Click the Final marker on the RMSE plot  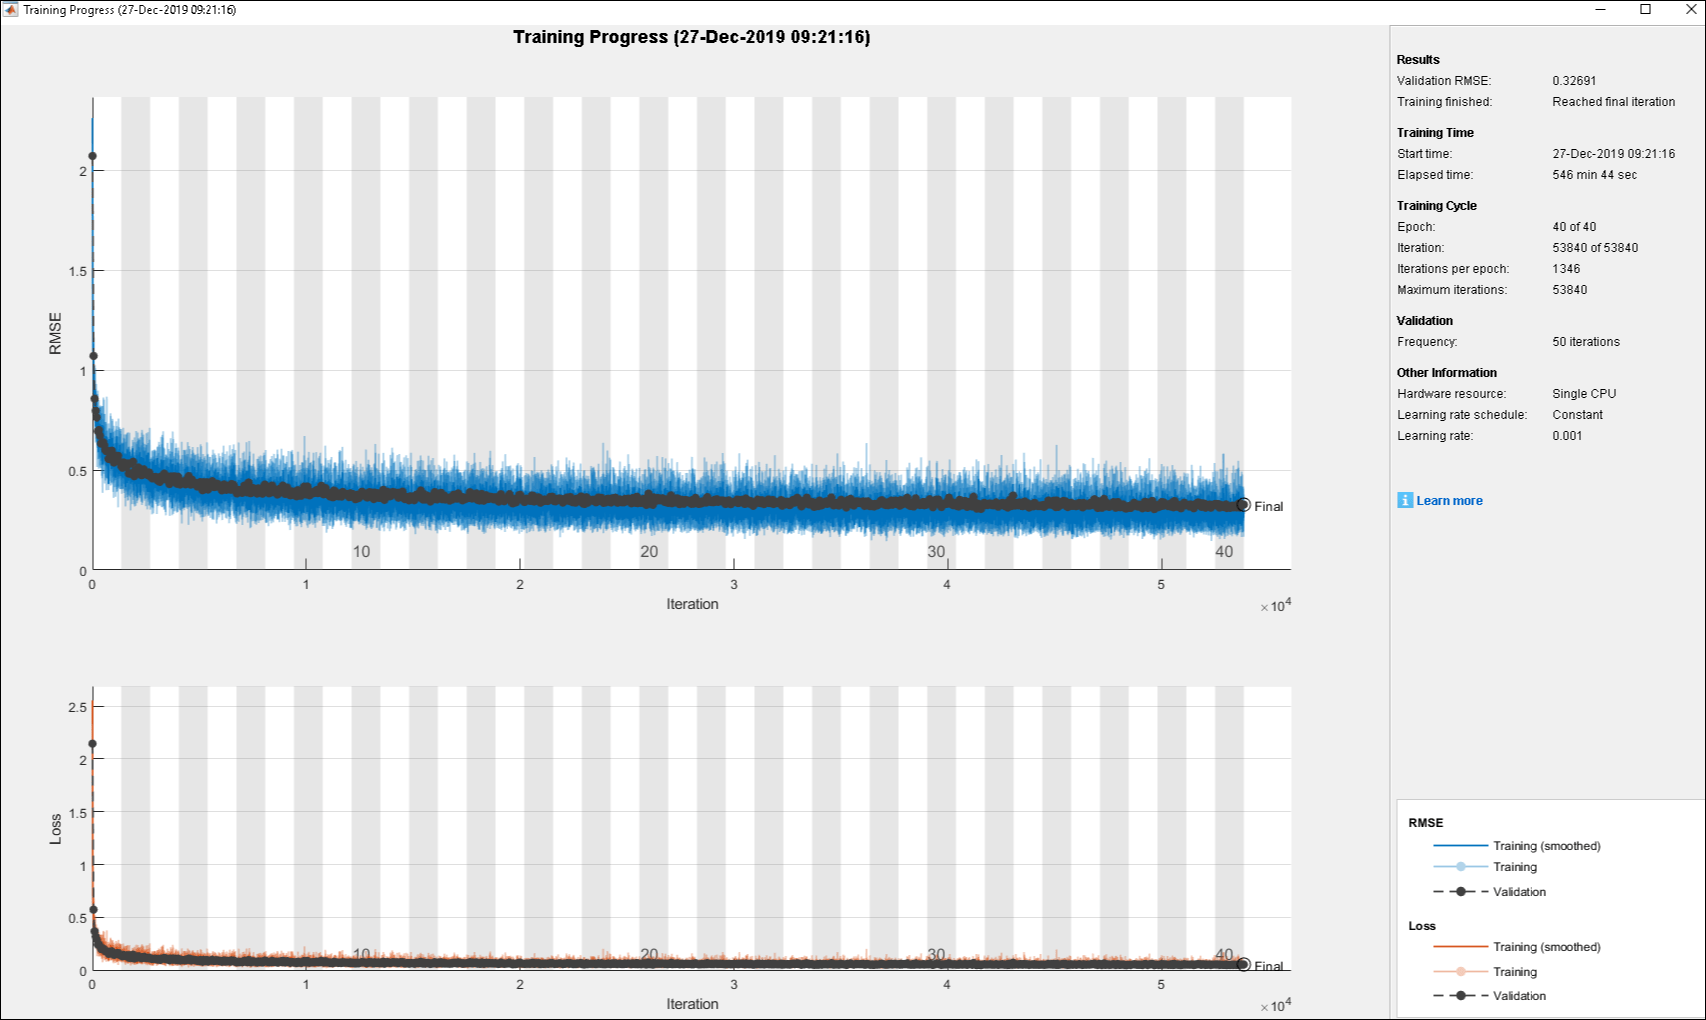coord(1243,506)
